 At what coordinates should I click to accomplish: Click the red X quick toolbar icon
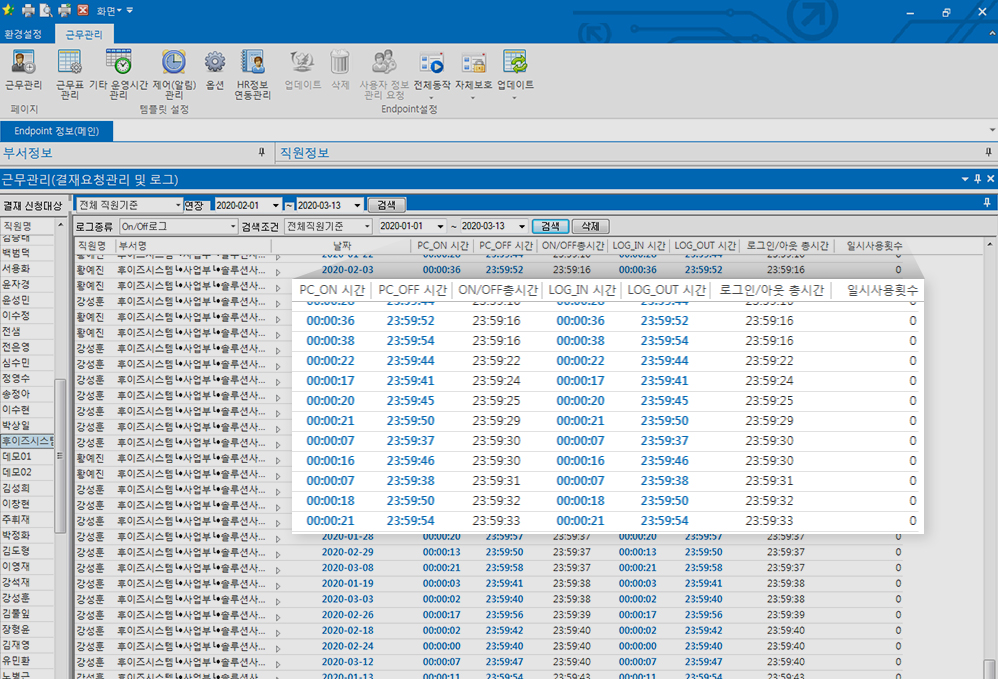(x=83, y=10)
